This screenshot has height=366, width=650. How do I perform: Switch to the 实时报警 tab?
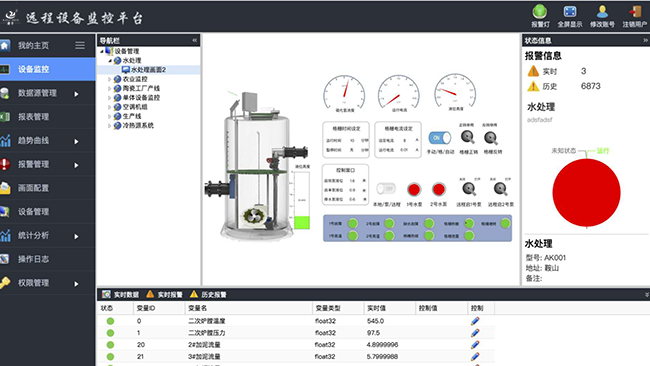click(165, 295)
